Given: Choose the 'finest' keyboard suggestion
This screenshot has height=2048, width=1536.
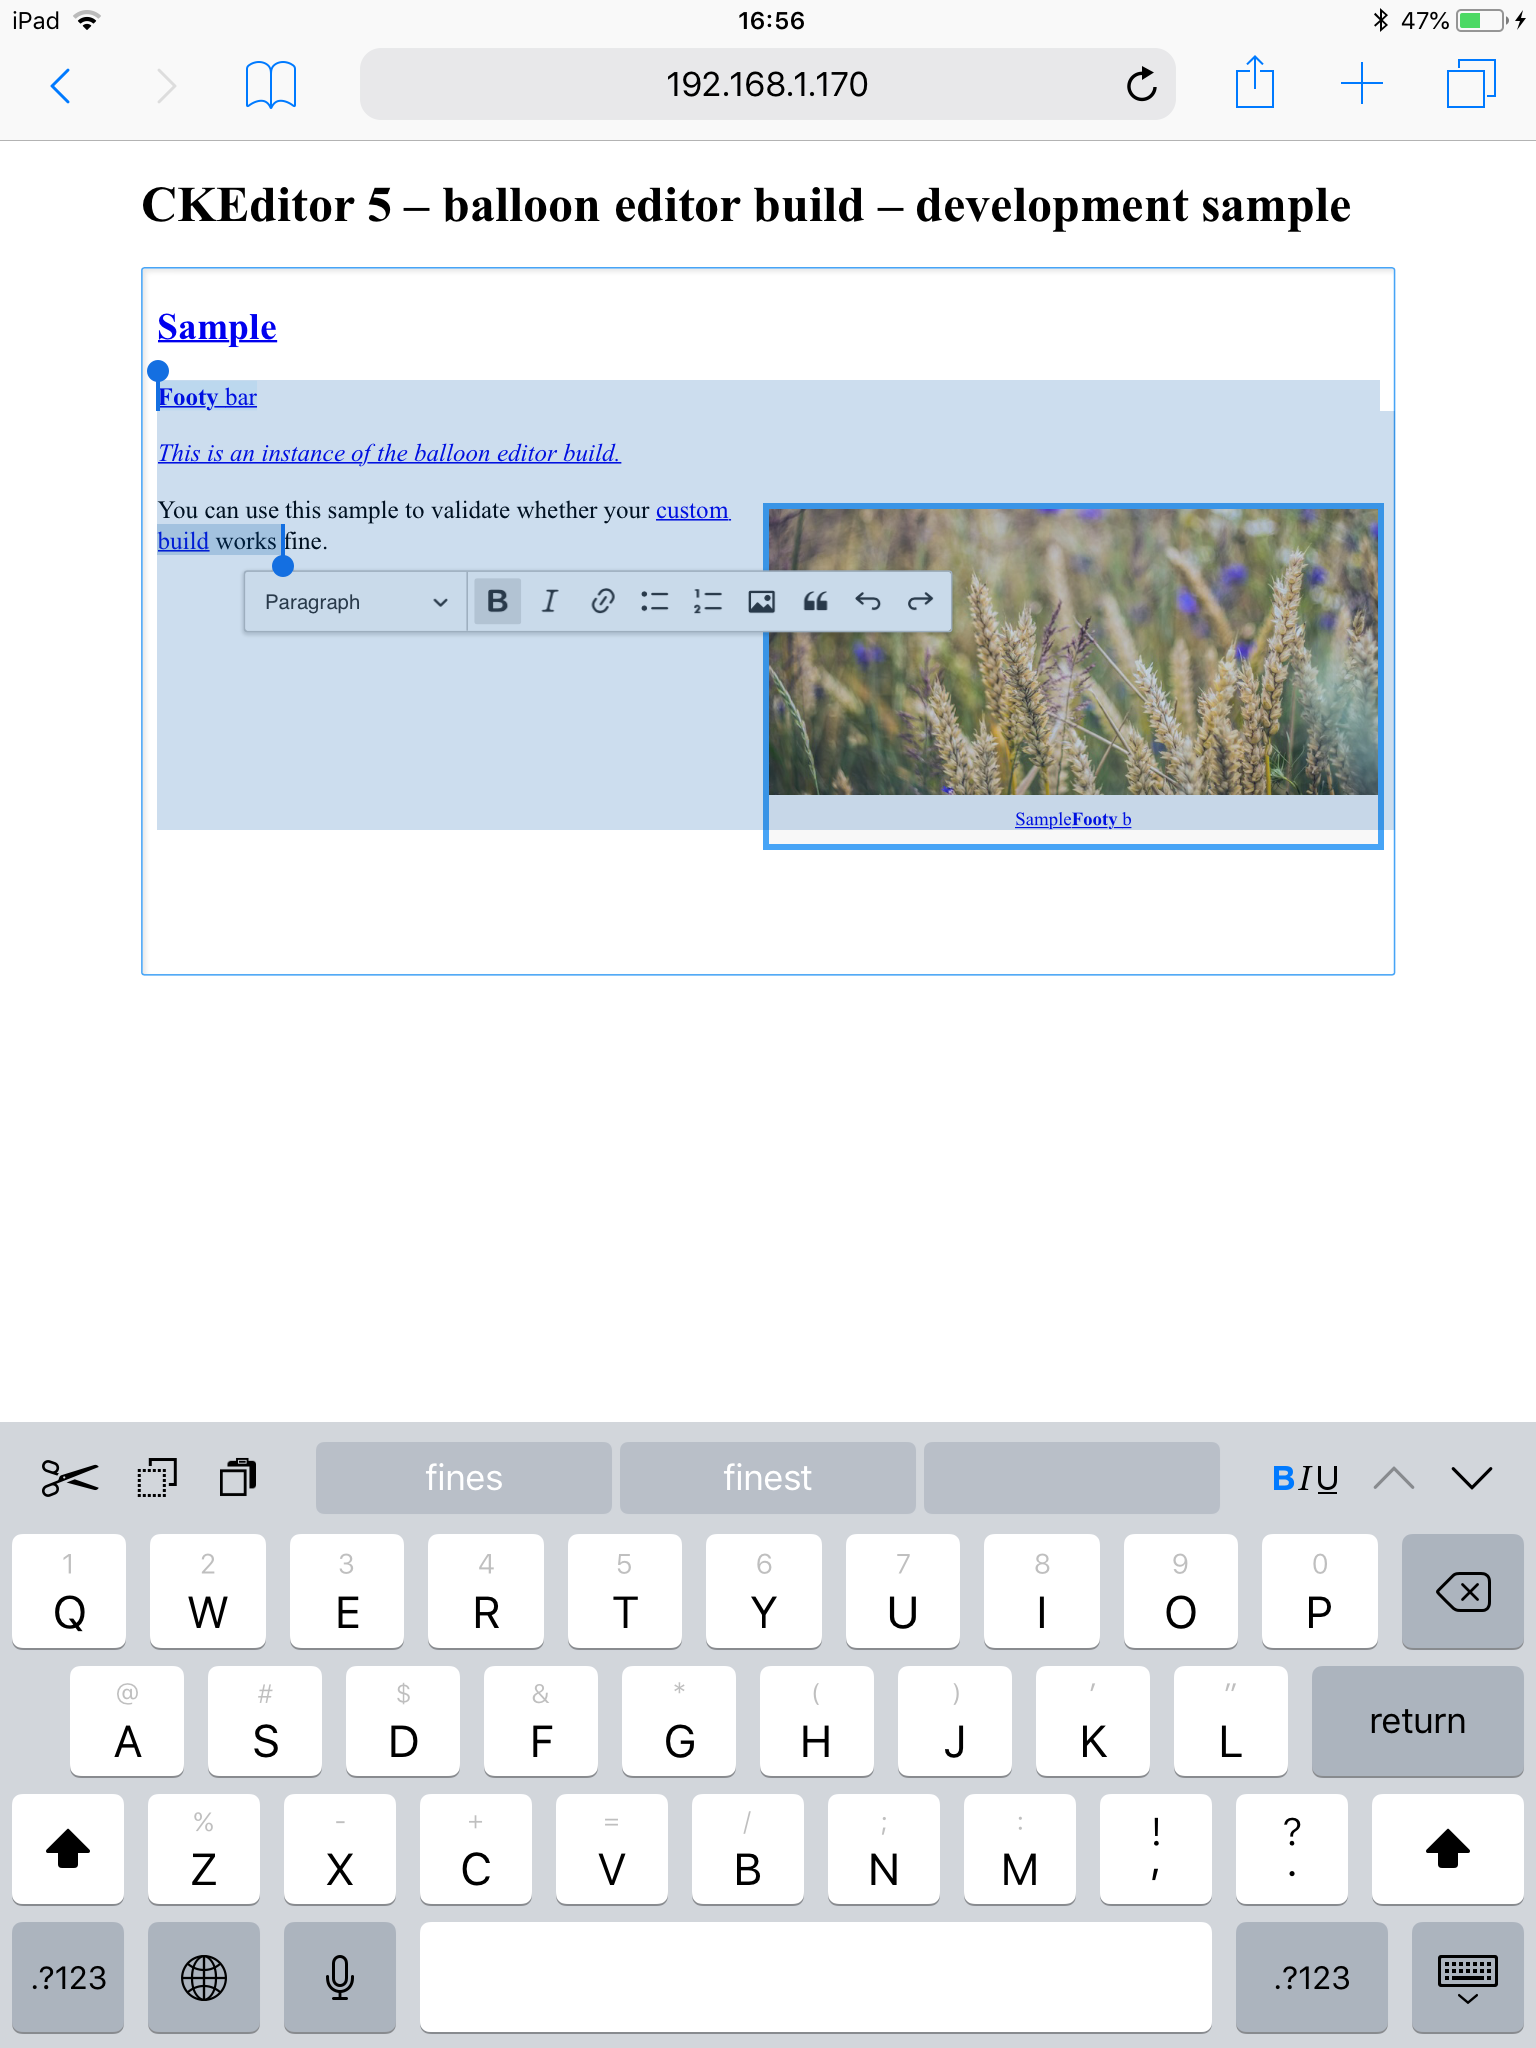Looking at the screenshot, I should (x=768, y=1478).
